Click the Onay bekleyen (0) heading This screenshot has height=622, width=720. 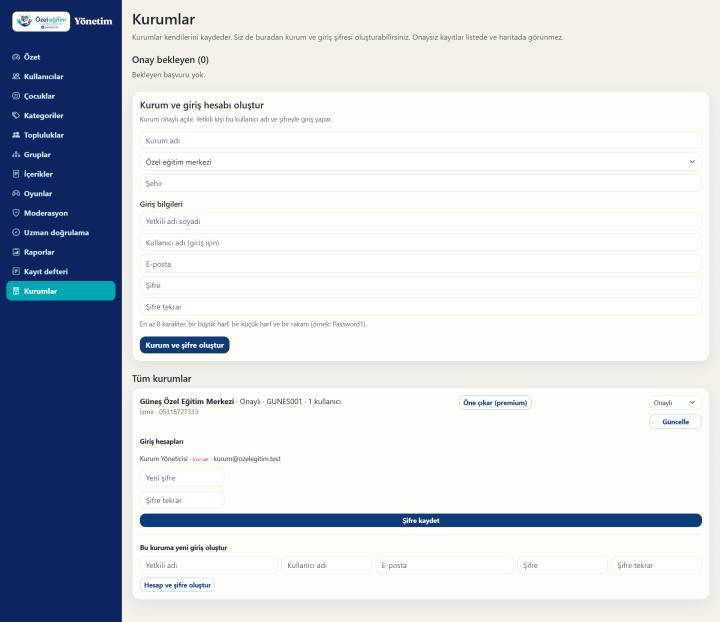pyautogui.click(x=170, y=60)
